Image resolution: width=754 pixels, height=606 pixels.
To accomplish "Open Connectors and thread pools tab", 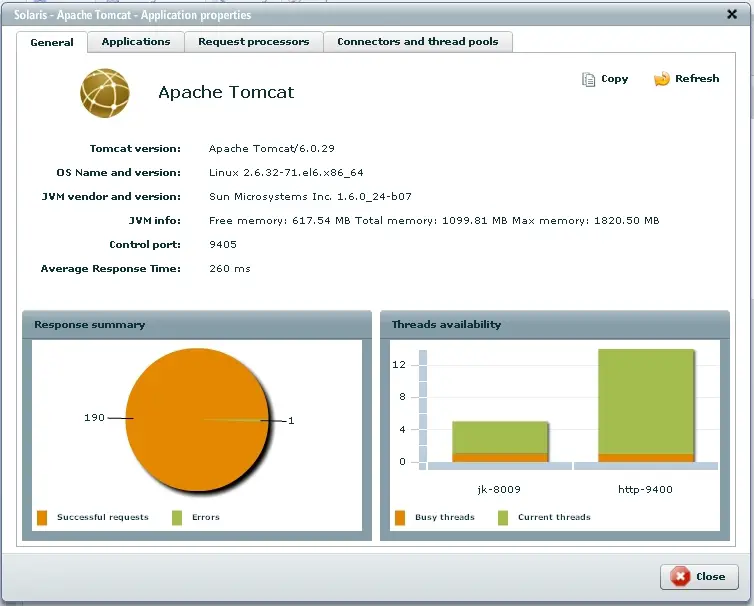I will tap(418, 42).
